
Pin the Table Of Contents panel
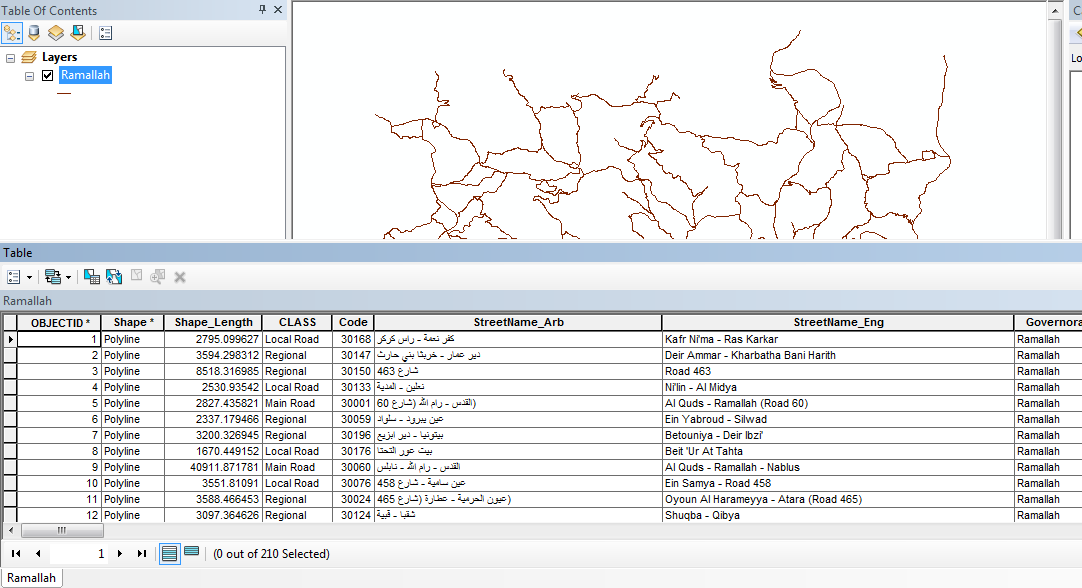(x=262, y=10)
